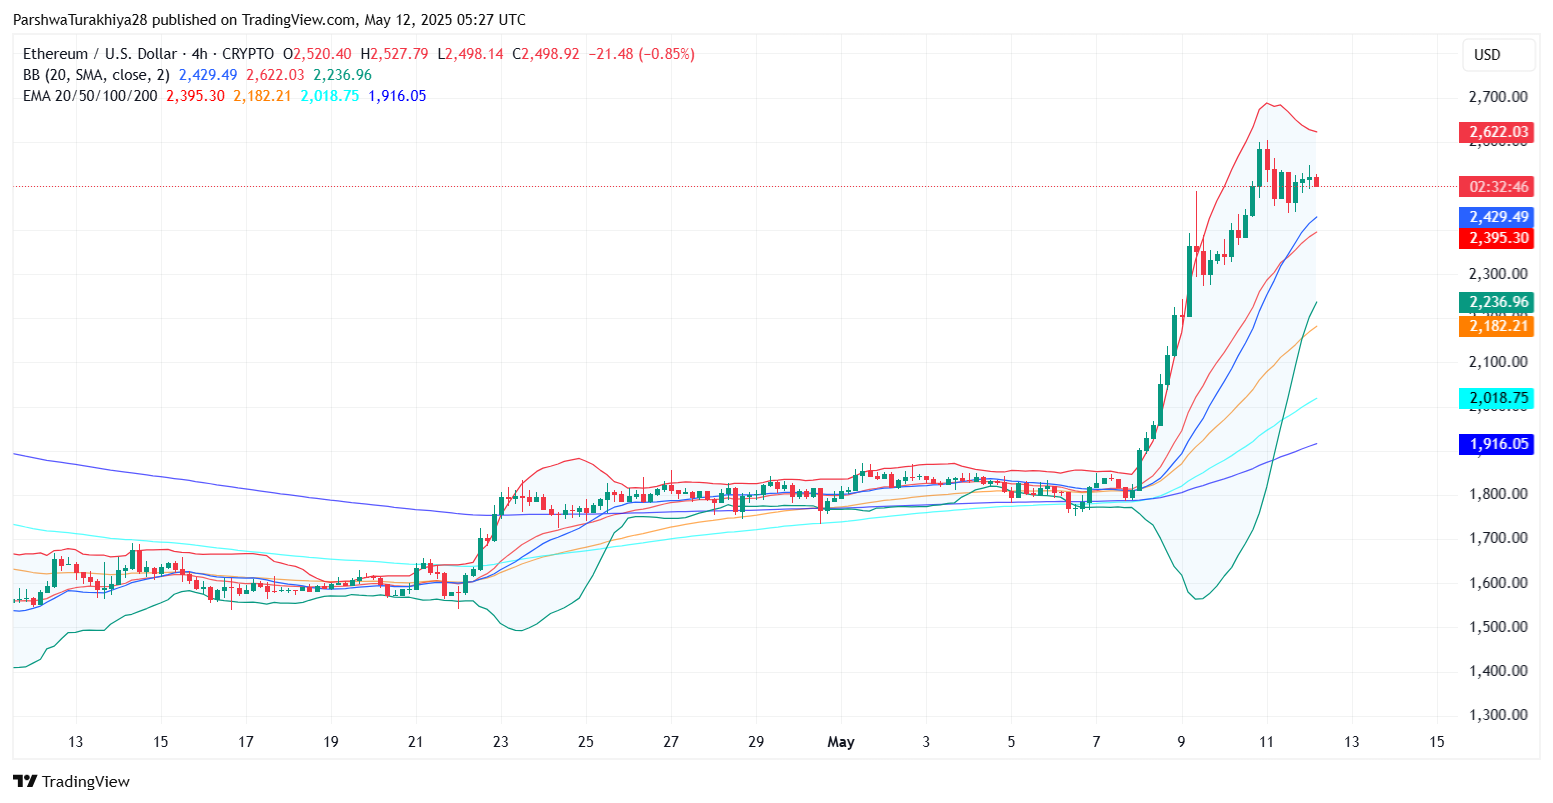
Task: Click the dark blue 1,916.05 EMA axis label
Action: coord(1497,444)
